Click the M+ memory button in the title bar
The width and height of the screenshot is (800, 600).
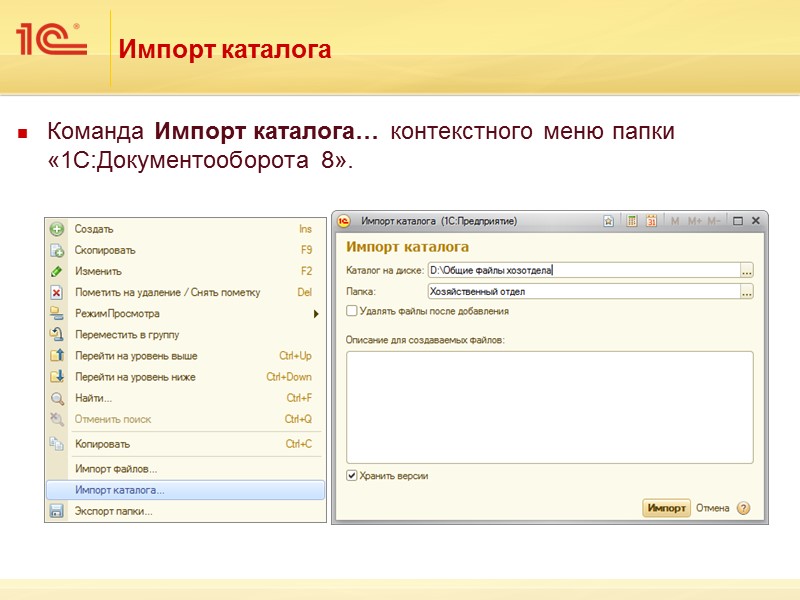[694, 221]
